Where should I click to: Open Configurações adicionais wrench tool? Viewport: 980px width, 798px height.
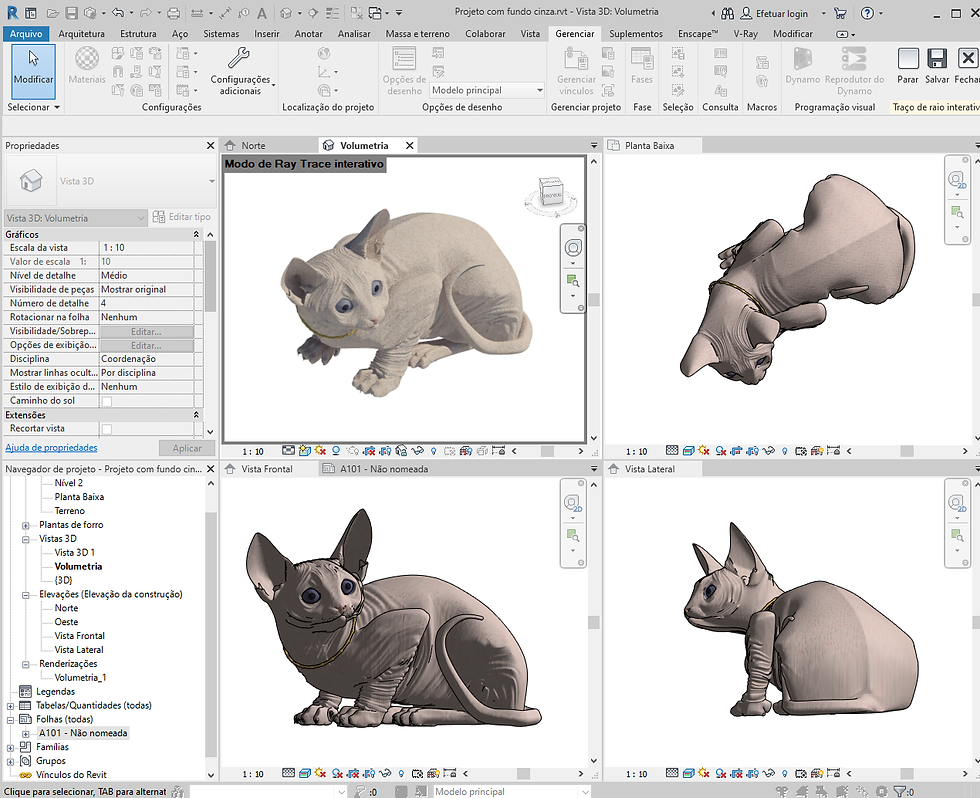[241, 72]
